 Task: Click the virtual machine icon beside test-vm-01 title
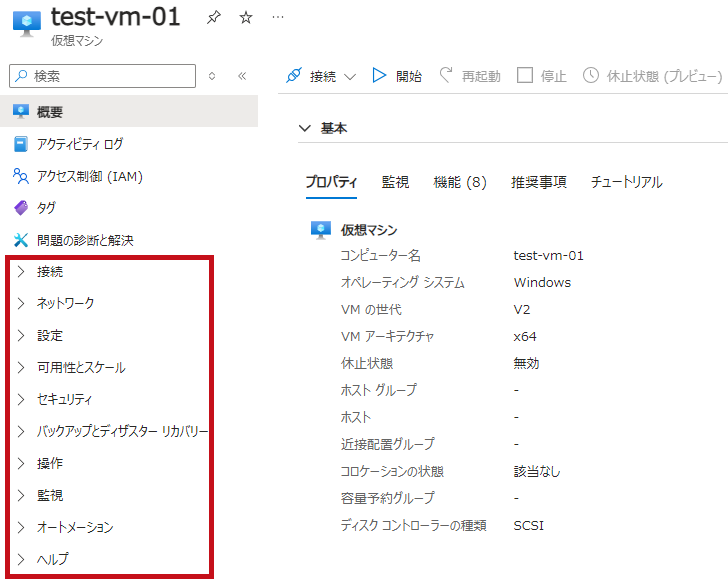coord(26,24)
